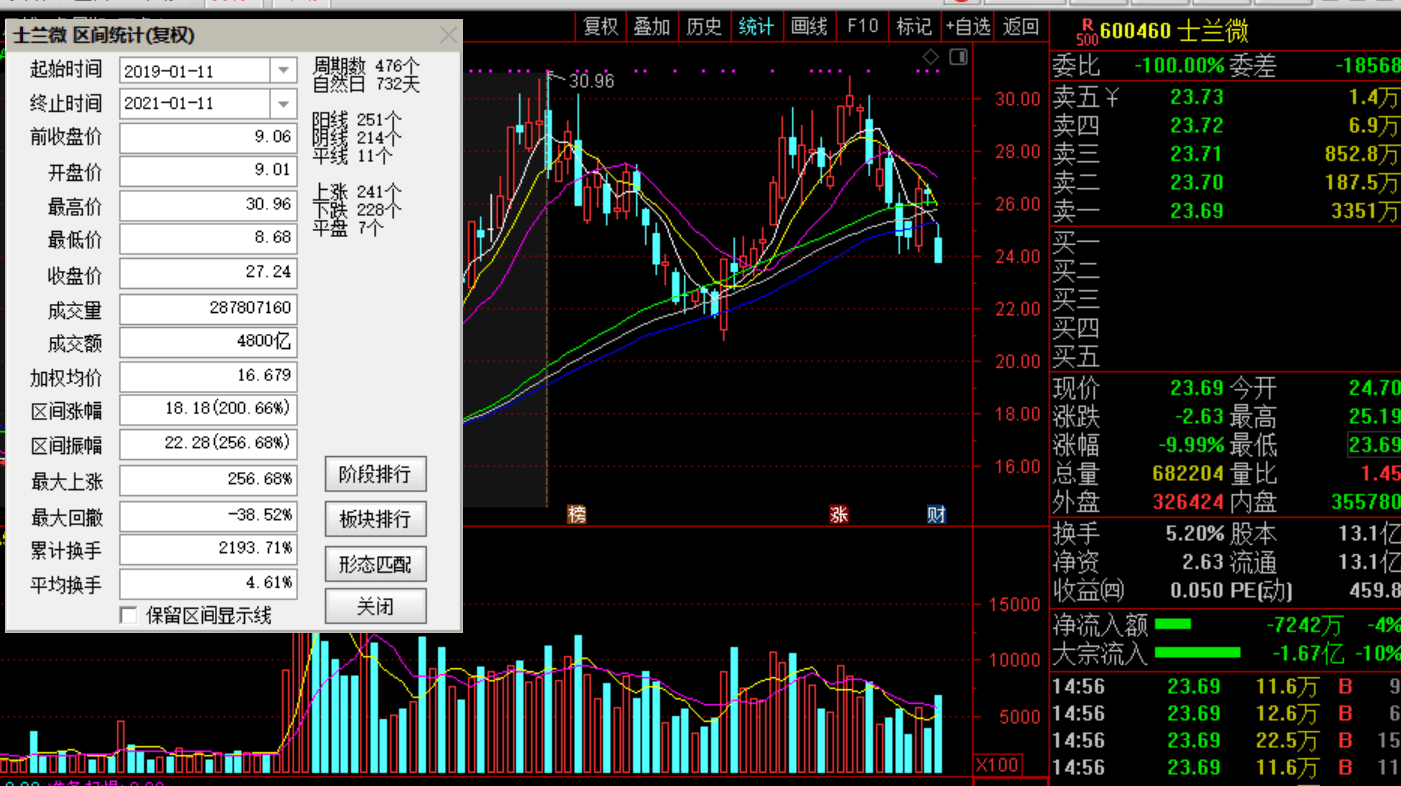Viewport: 1401px width, 786px height.
Task: Click the 前收盘价 value field
Action: click(208, 137)
